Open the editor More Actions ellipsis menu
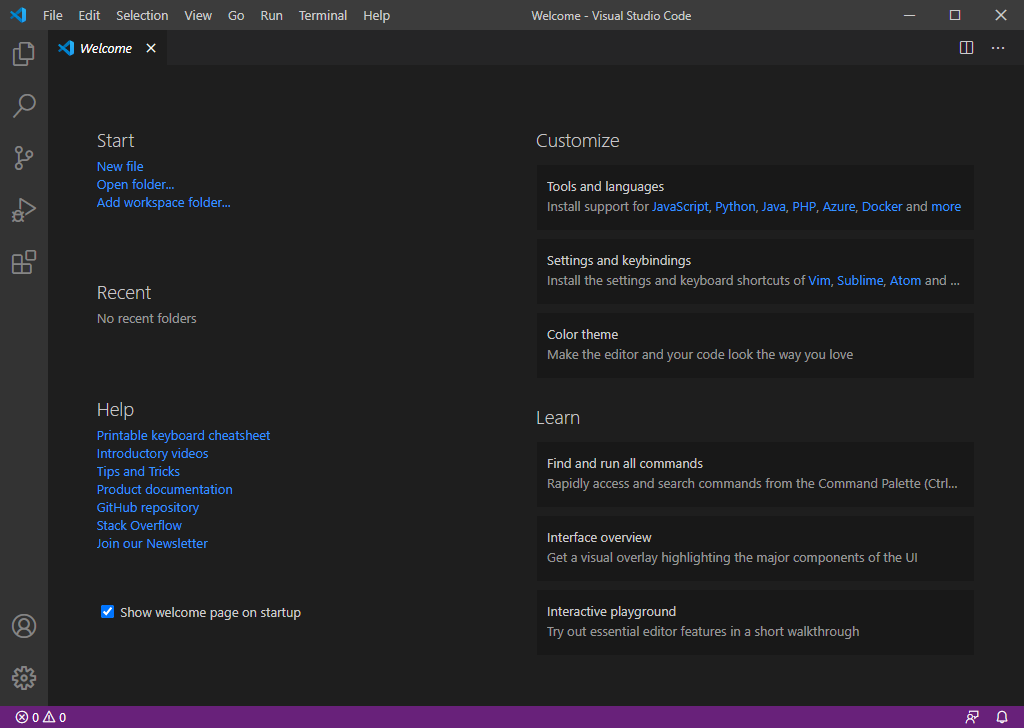 [x=998, y=48]
